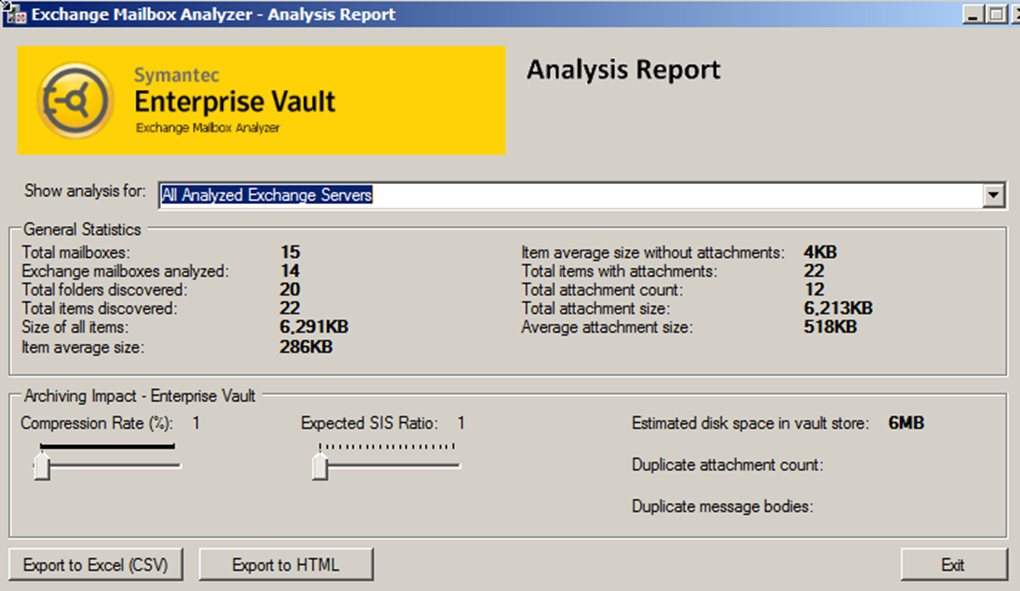Viewport: 1020px width, 591px height.
Task: Click the Expected SIS Ratio slider thumb
Action: click(319, 466)
